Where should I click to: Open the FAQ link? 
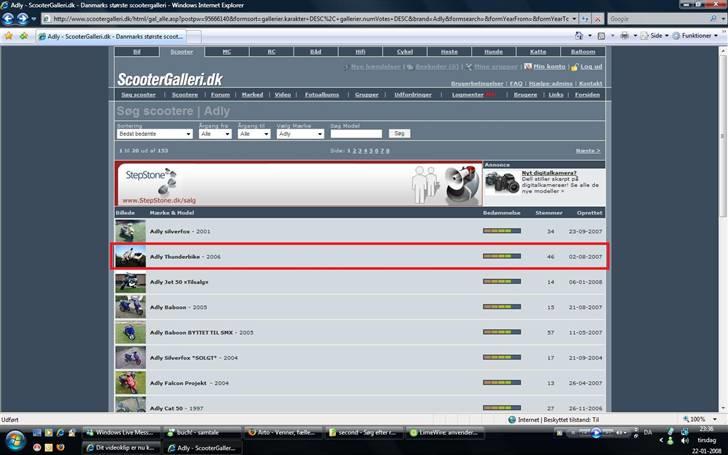[516, 84]
